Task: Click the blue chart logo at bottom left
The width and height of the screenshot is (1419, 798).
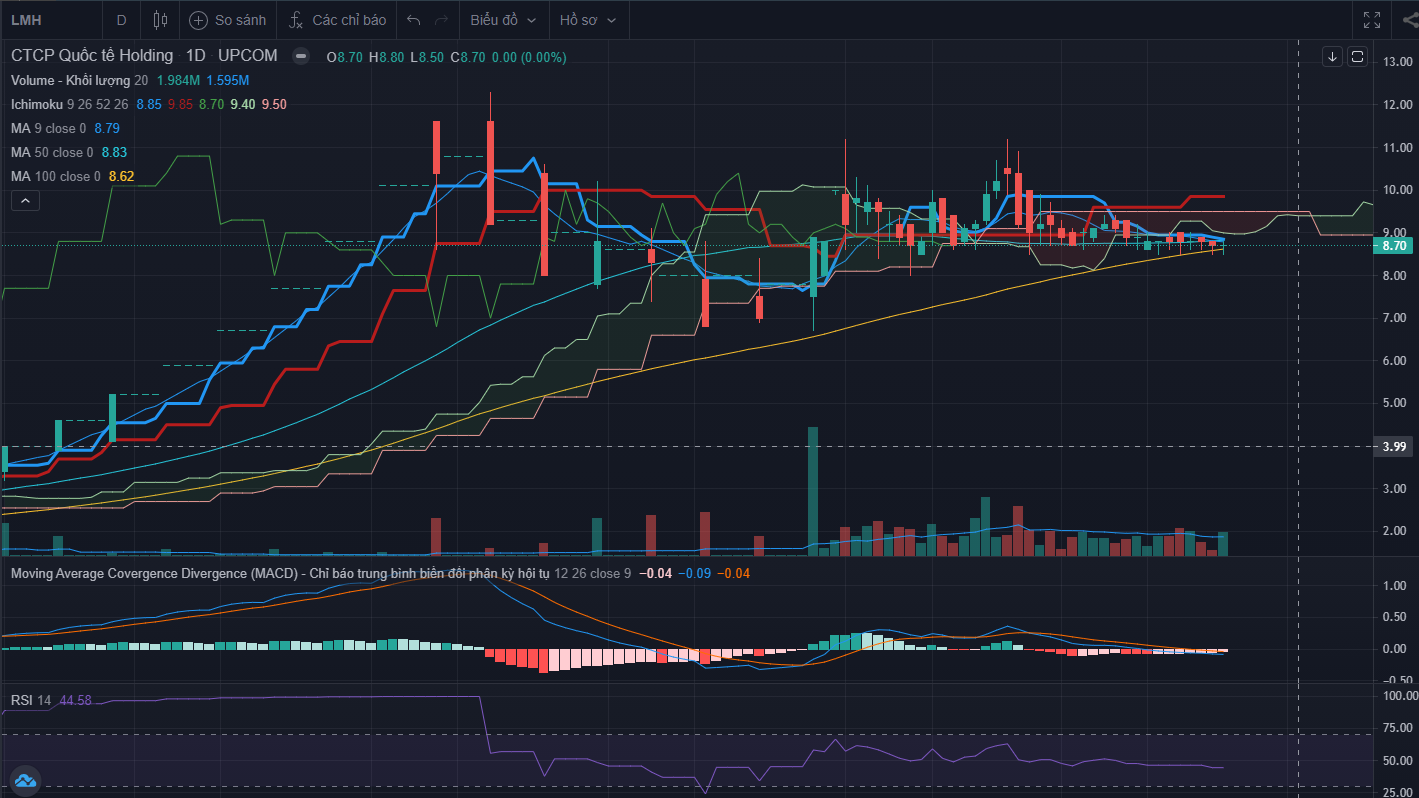Action: coord(24,779)
